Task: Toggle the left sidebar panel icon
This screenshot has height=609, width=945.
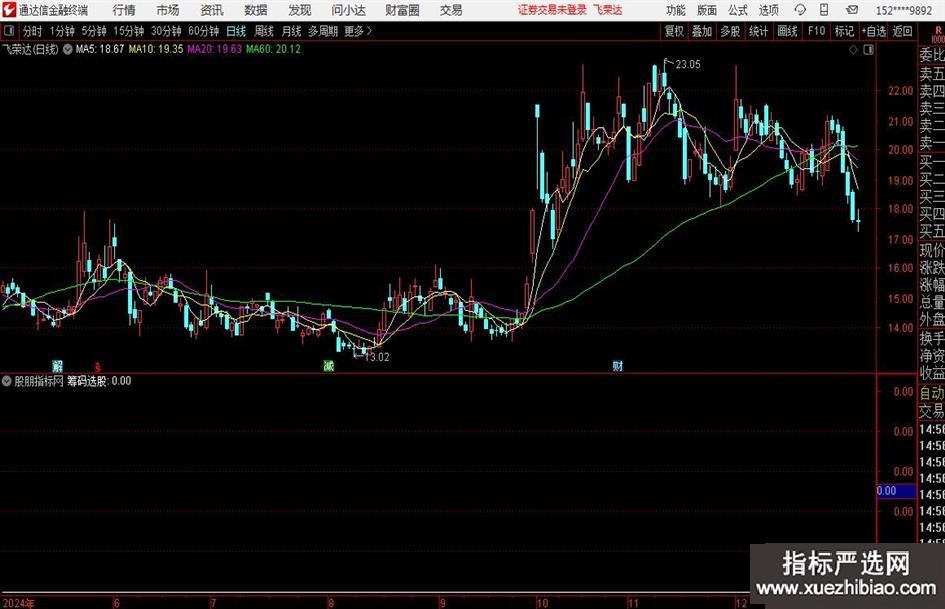Action: point(8,31)
